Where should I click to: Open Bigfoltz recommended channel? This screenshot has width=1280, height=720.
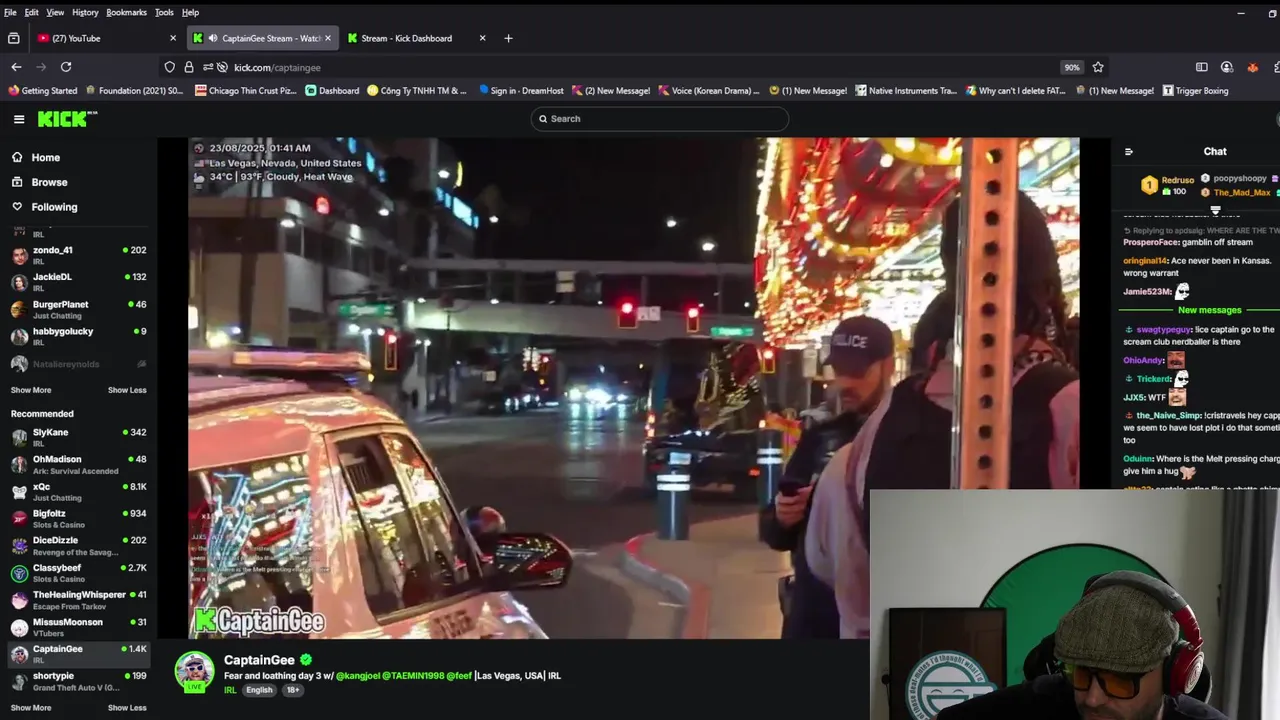[78, 518]
